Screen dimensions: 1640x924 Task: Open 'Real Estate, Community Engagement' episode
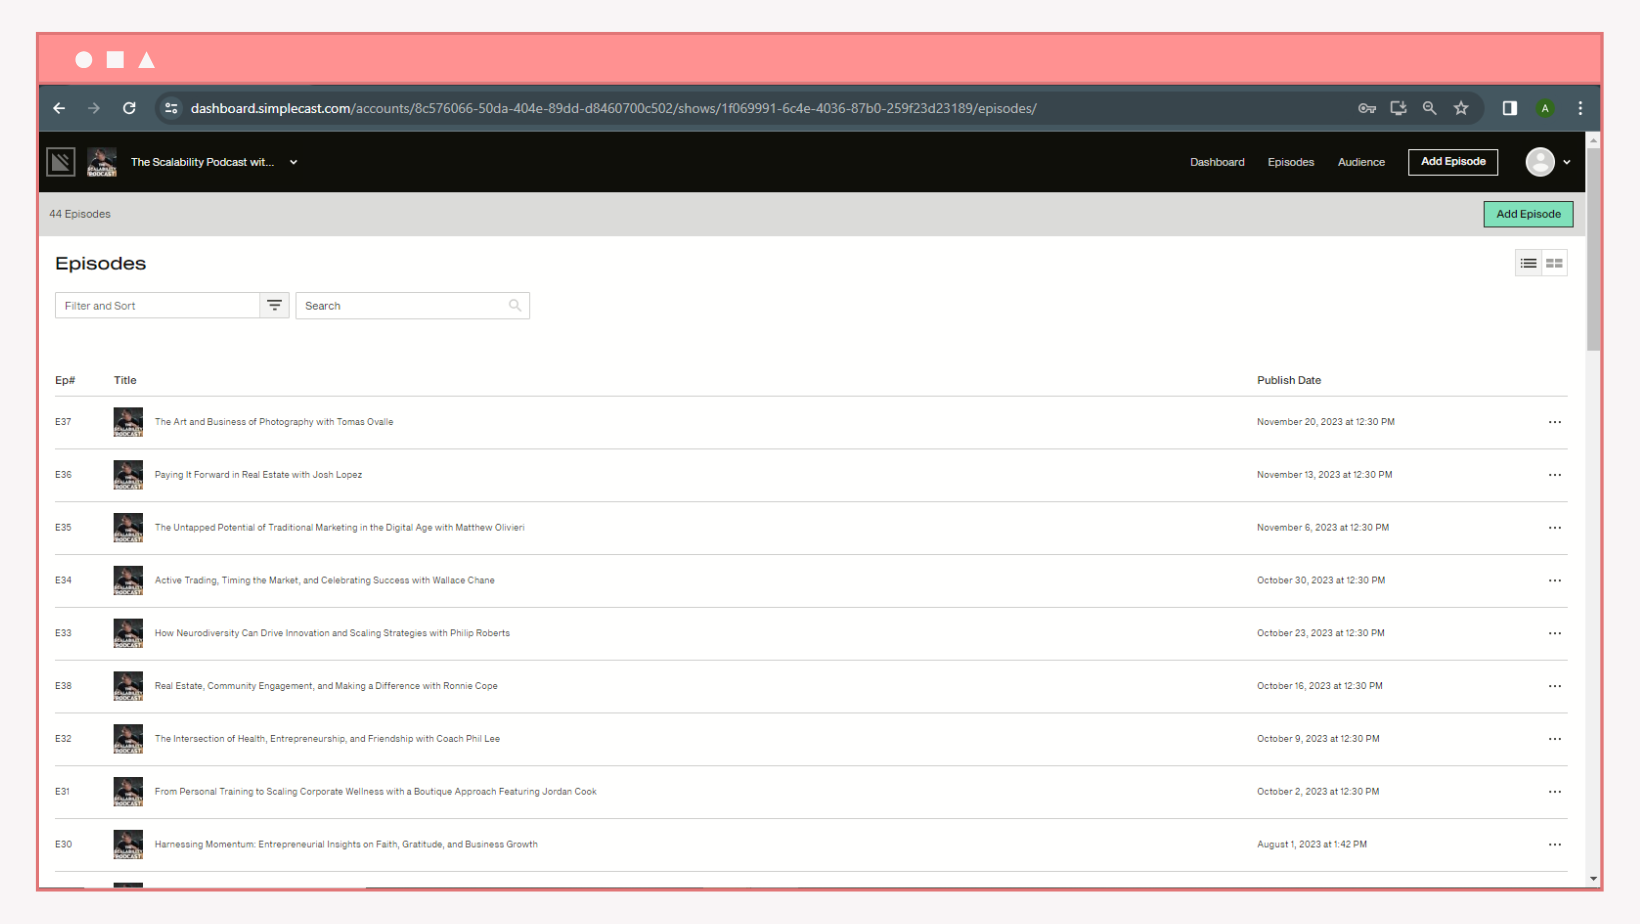click(326, 686)
